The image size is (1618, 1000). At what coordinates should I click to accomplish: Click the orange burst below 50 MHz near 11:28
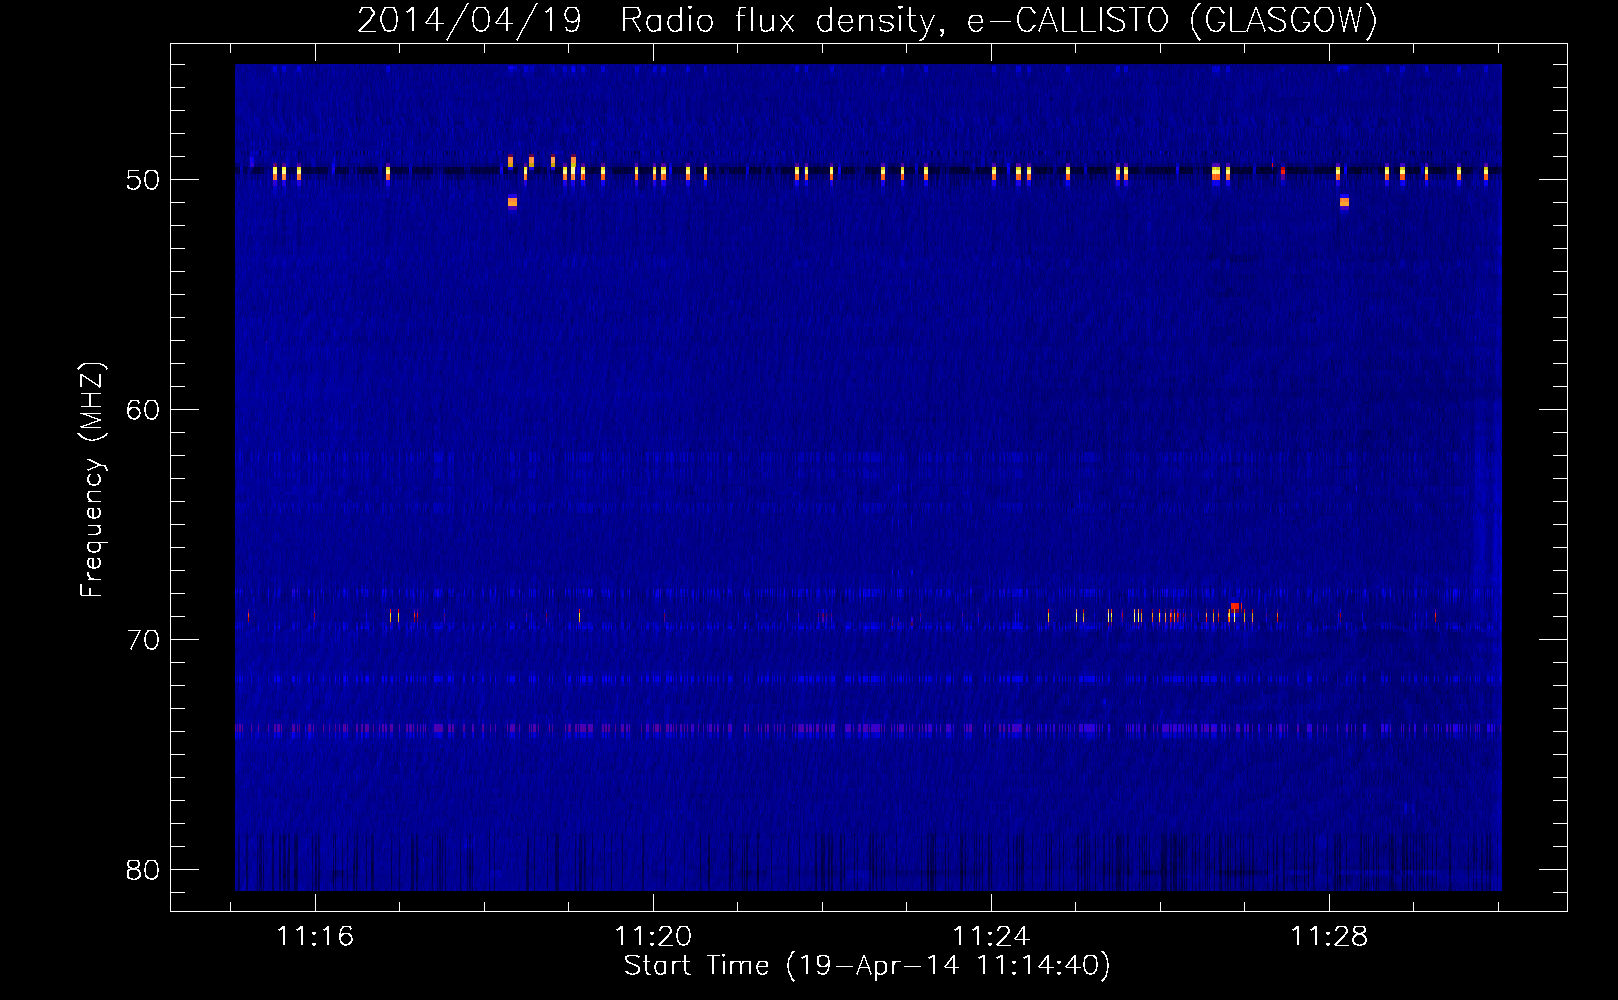click(x=1344, y=202)
